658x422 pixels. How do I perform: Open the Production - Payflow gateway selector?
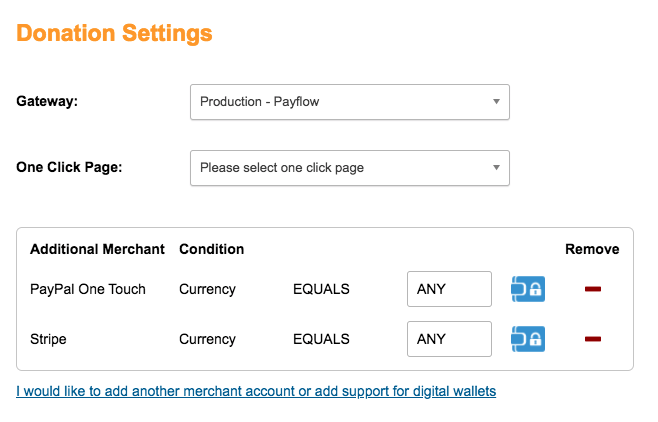350,102
